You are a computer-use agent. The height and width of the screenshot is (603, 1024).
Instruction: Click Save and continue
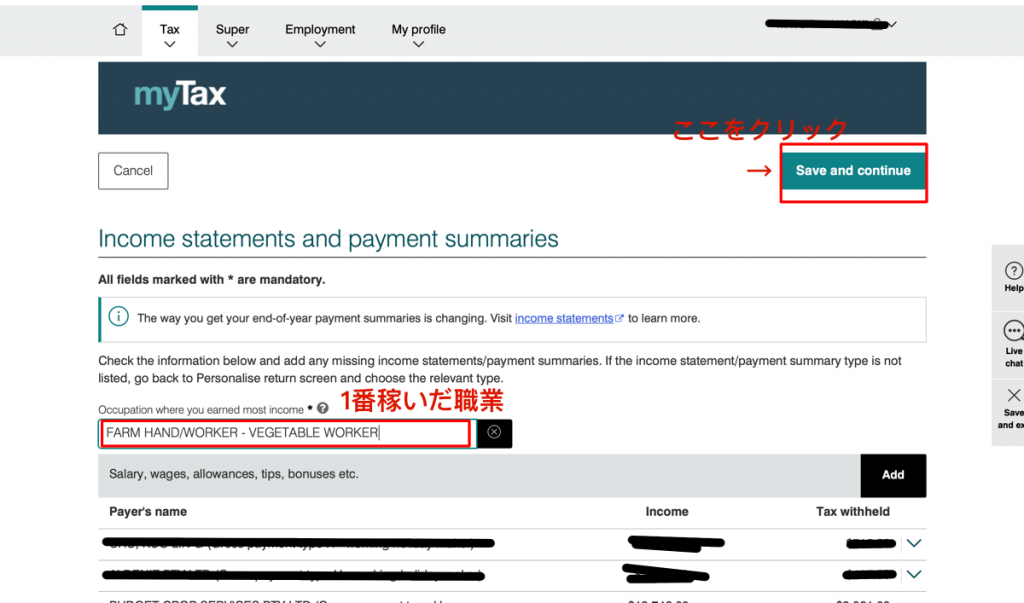click(x=853, y=171)
